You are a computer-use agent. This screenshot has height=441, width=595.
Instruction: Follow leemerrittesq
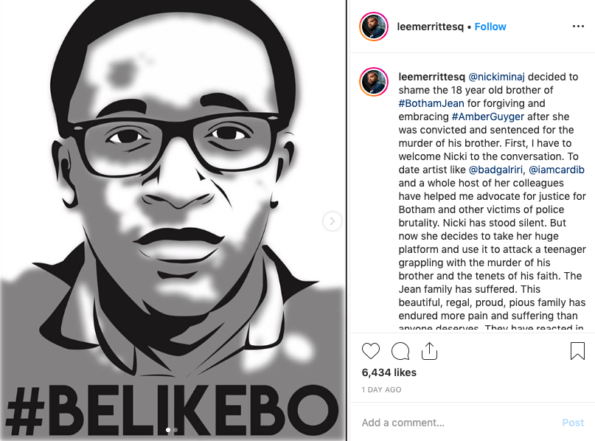[490, 27]
